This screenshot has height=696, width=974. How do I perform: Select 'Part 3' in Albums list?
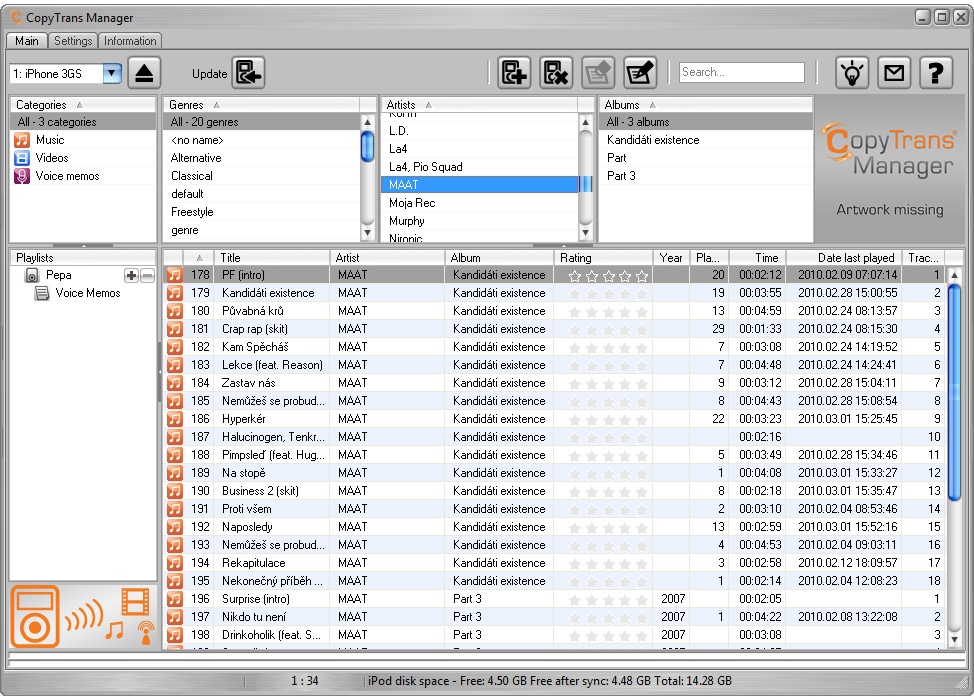[706, 176]
